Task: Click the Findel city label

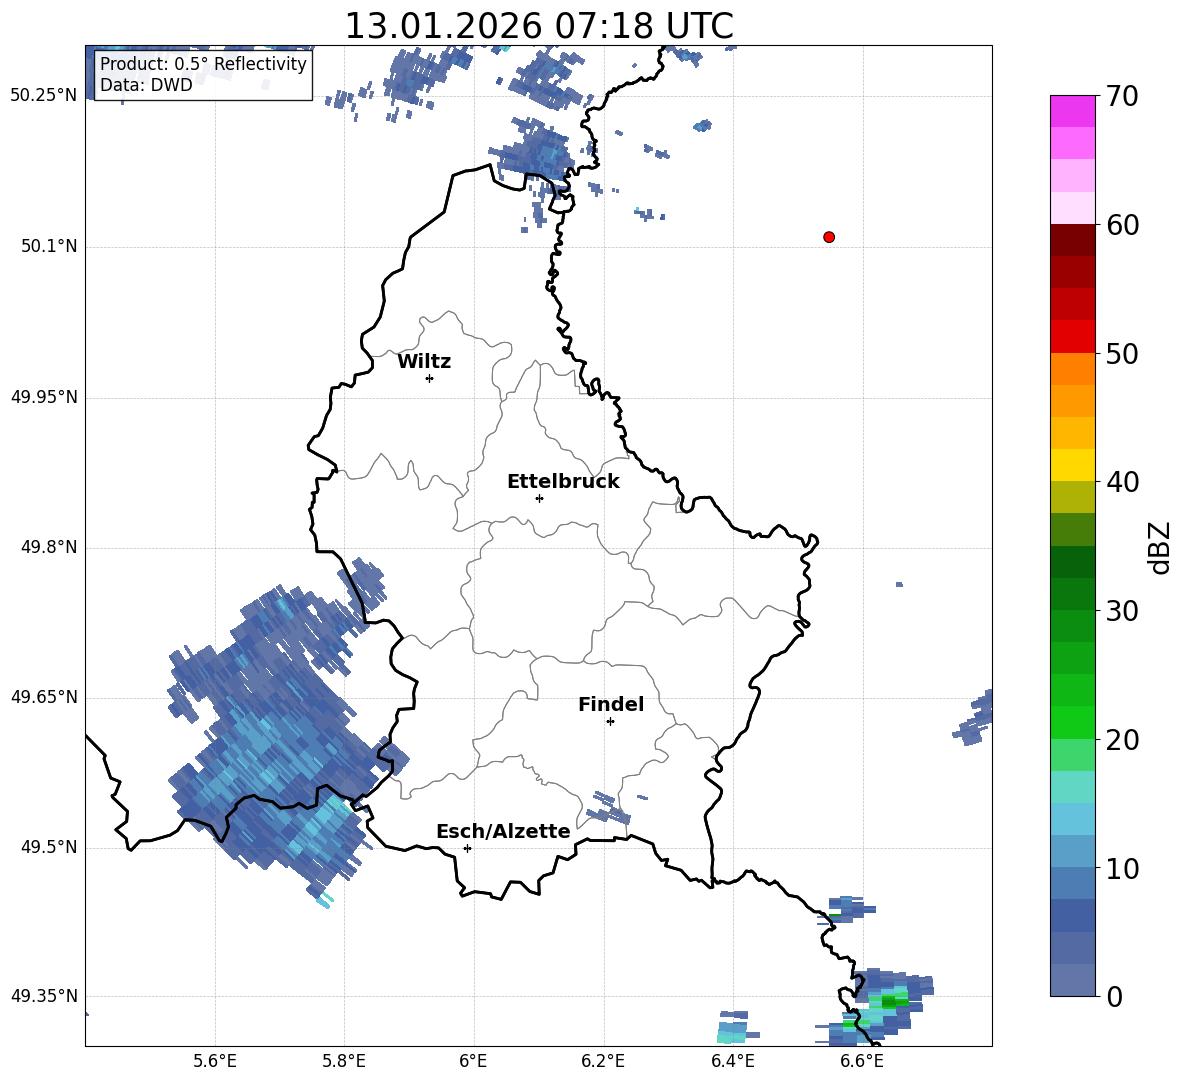Action: pyautogui.click(x=611, y=704)
